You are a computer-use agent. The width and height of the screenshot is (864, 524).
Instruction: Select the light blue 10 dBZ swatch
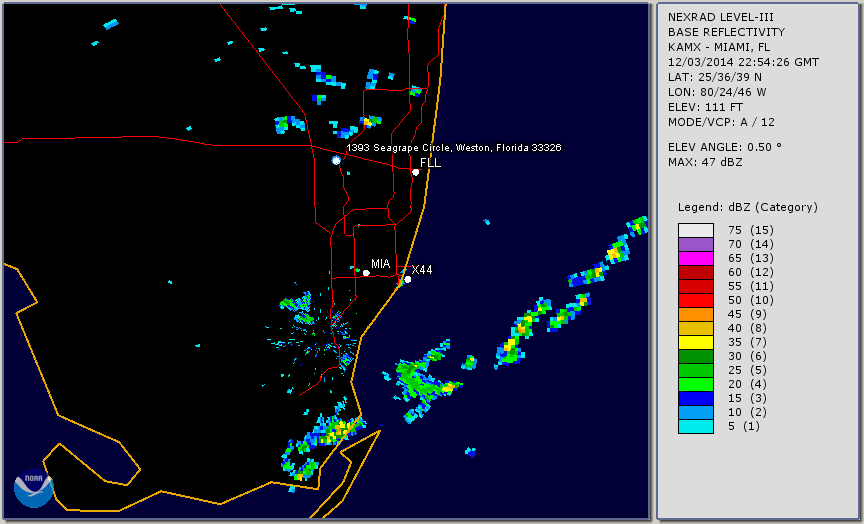[695, 412]
